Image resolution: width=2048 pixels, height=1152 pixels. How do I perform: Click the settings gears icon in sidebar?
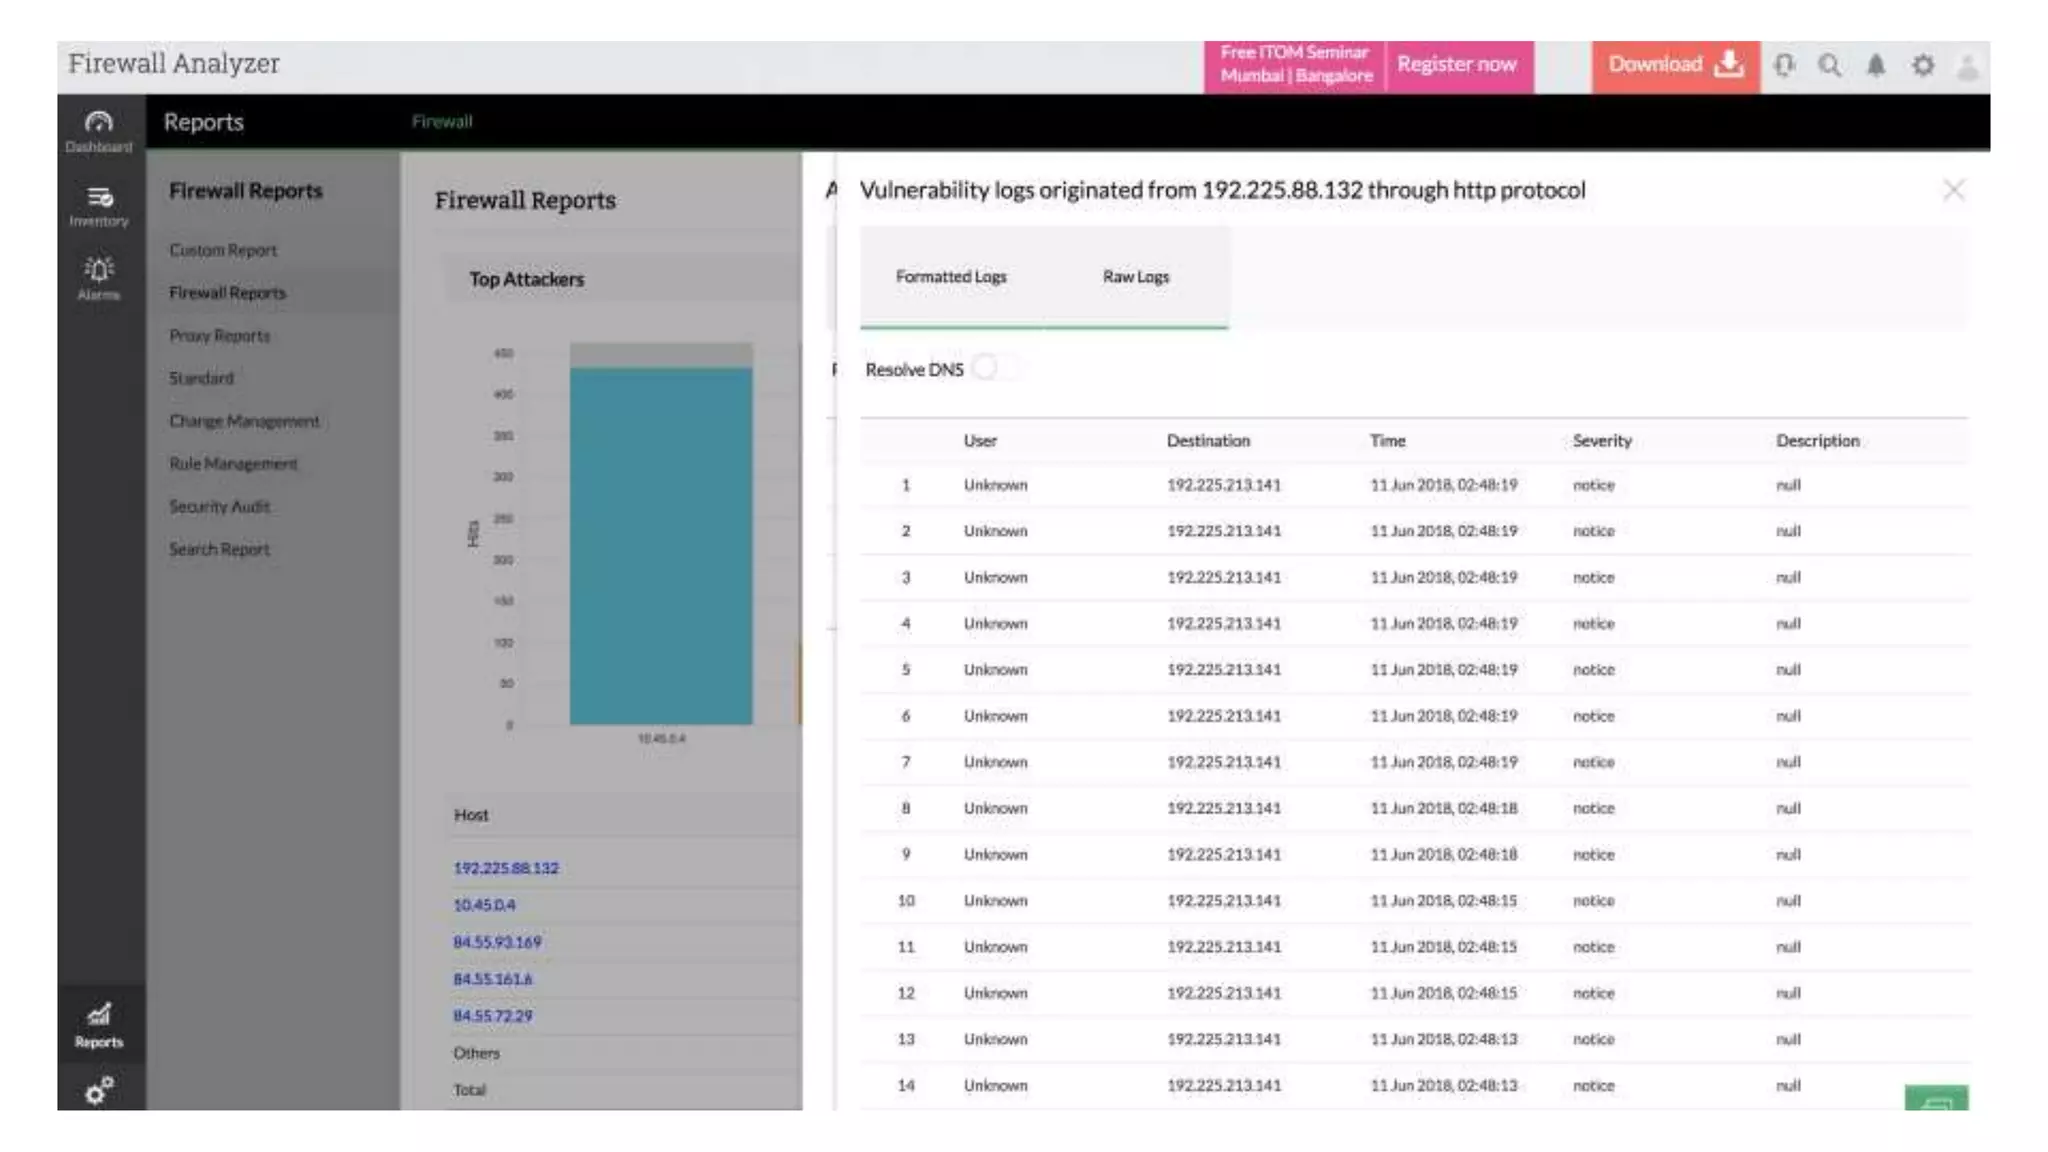coord(98,1090)
